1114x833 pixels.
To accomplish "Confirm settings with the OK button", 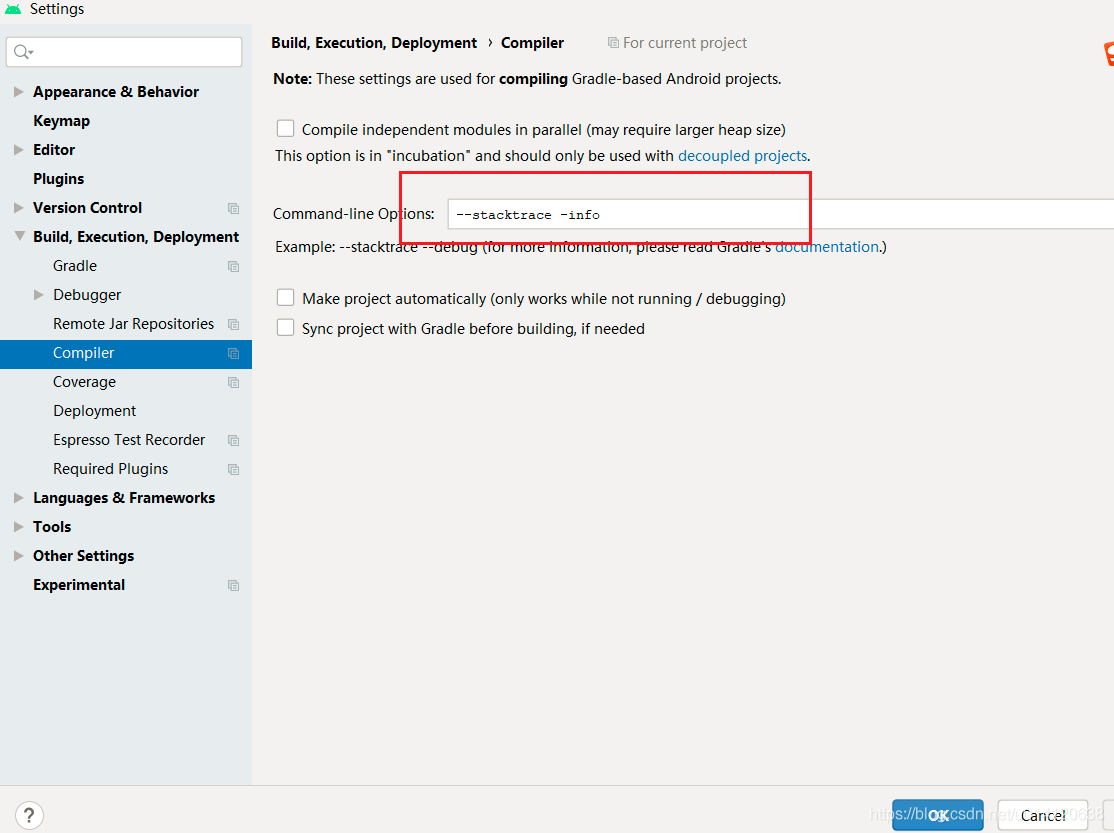I will click(938, 815).
